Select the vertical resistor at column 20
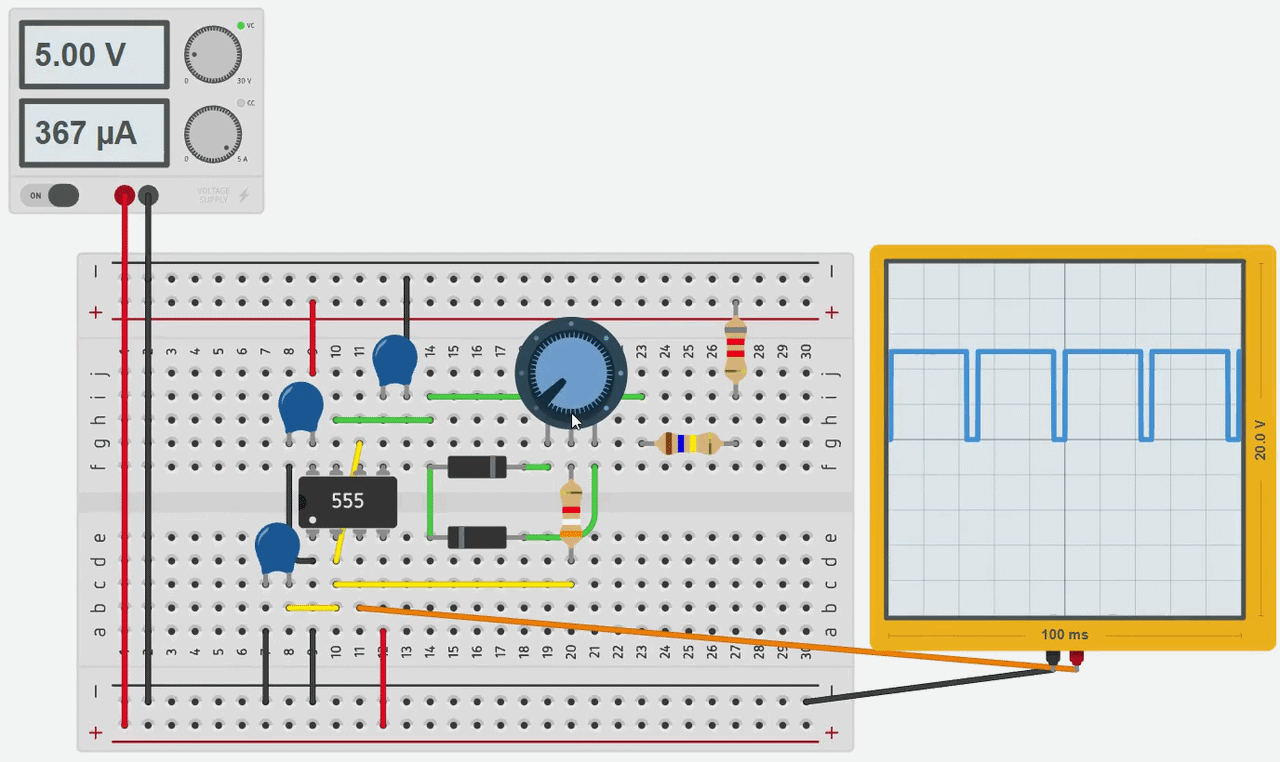This screenshot has width=1280, height=762. click(x=571, y=513)
